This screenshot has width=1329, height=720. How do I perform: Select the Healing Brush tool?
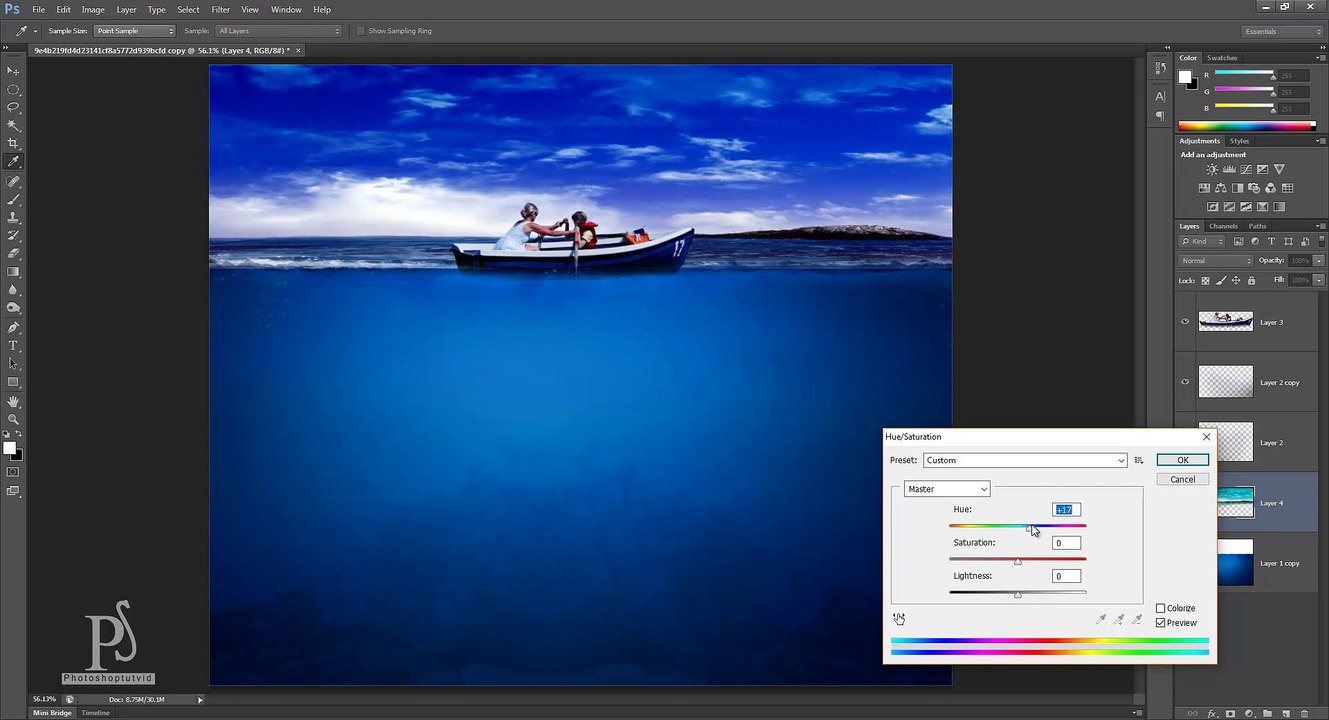[13, 182]
